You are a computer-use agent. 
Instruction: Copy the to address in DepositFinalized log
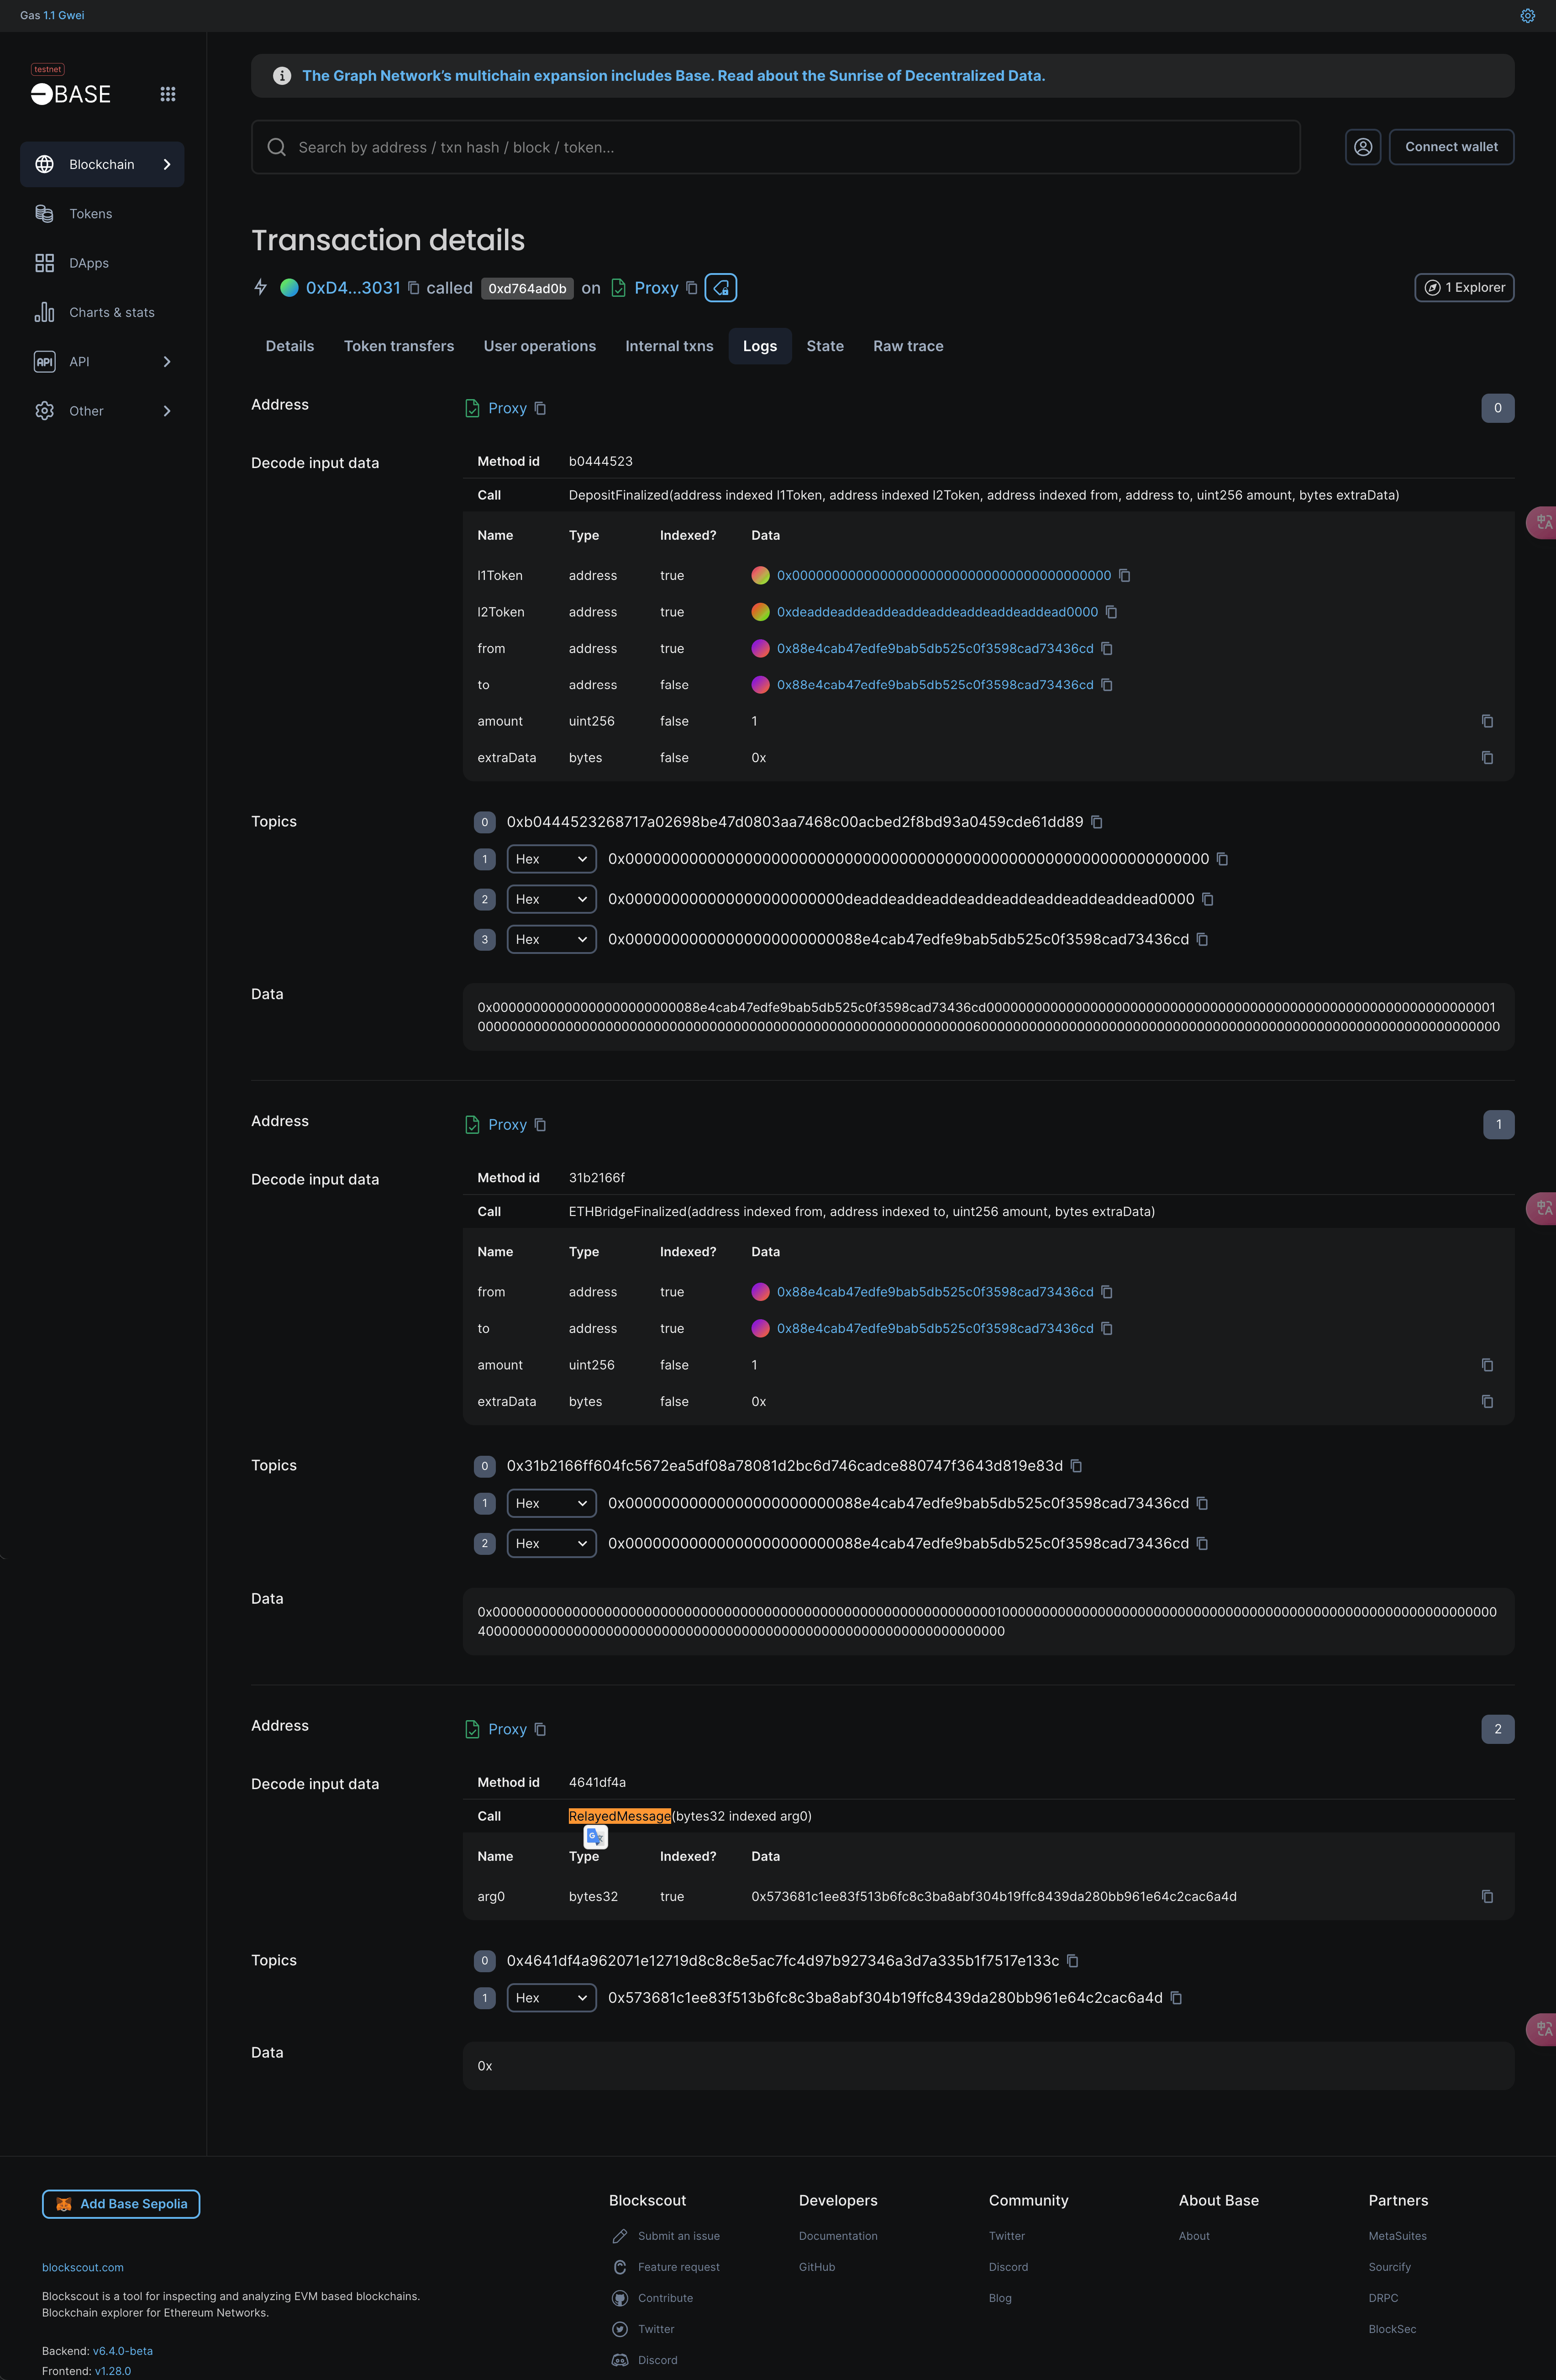[x=1107, y=685]
